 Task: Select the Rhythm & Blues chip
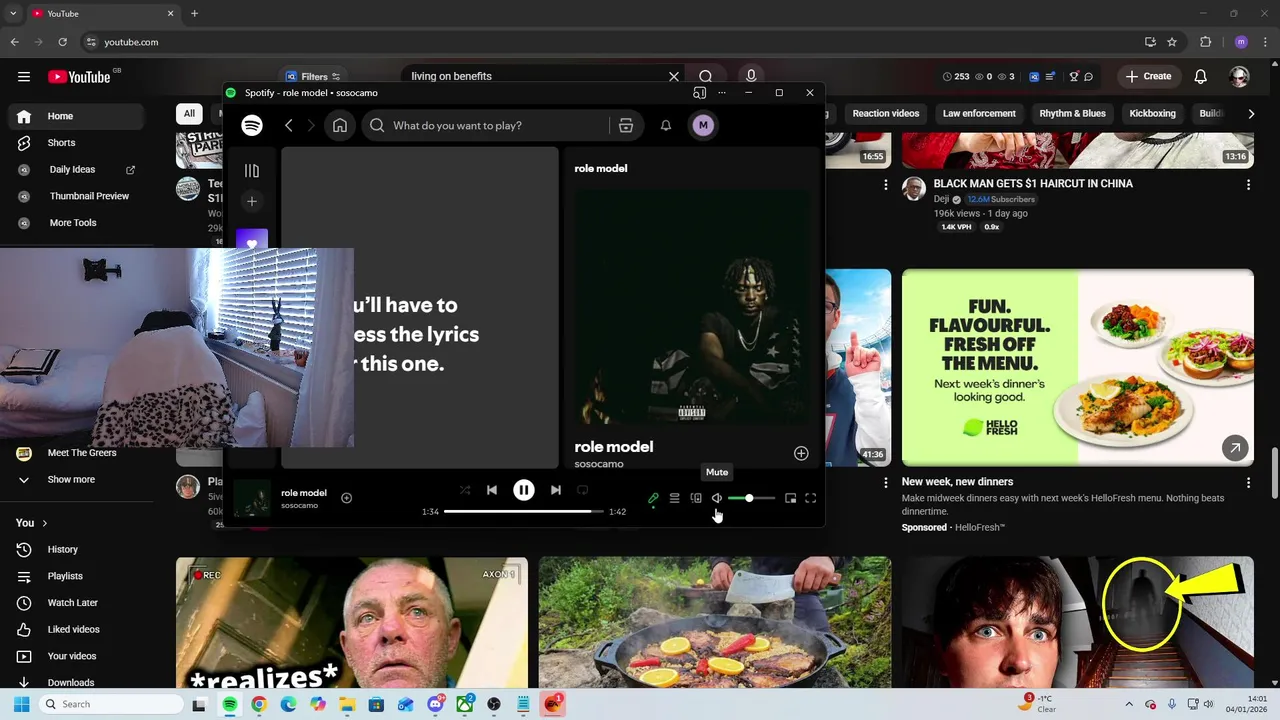click(x=1072, y=113)
